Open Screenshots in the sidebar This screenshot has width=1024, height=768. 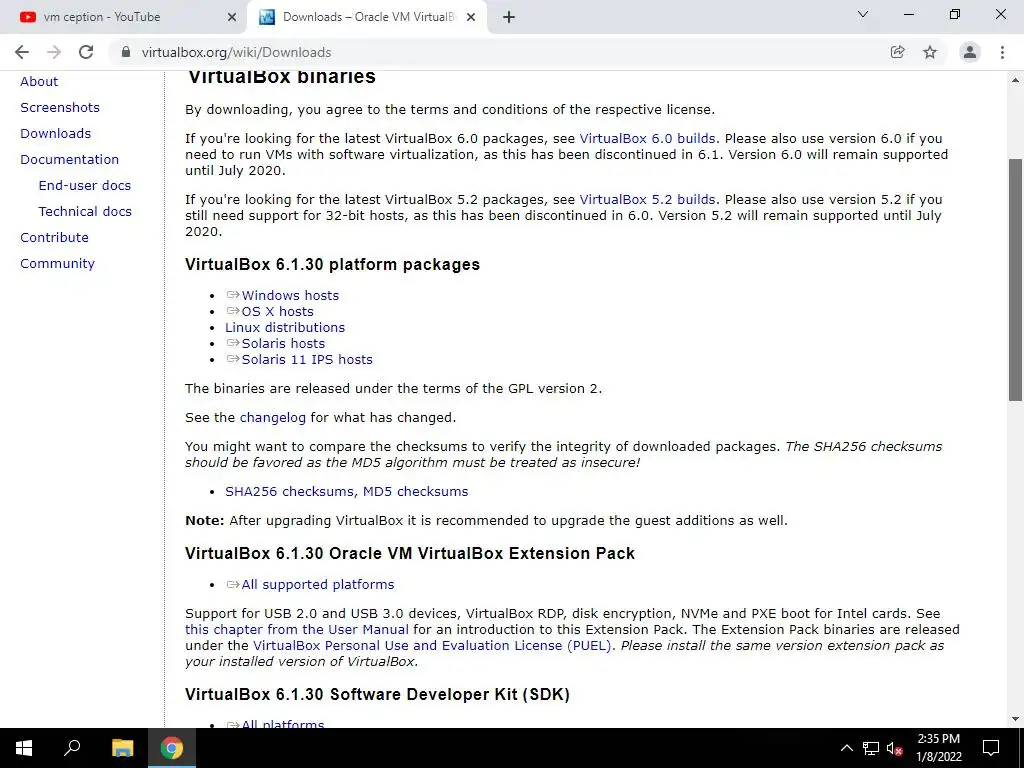59,108
